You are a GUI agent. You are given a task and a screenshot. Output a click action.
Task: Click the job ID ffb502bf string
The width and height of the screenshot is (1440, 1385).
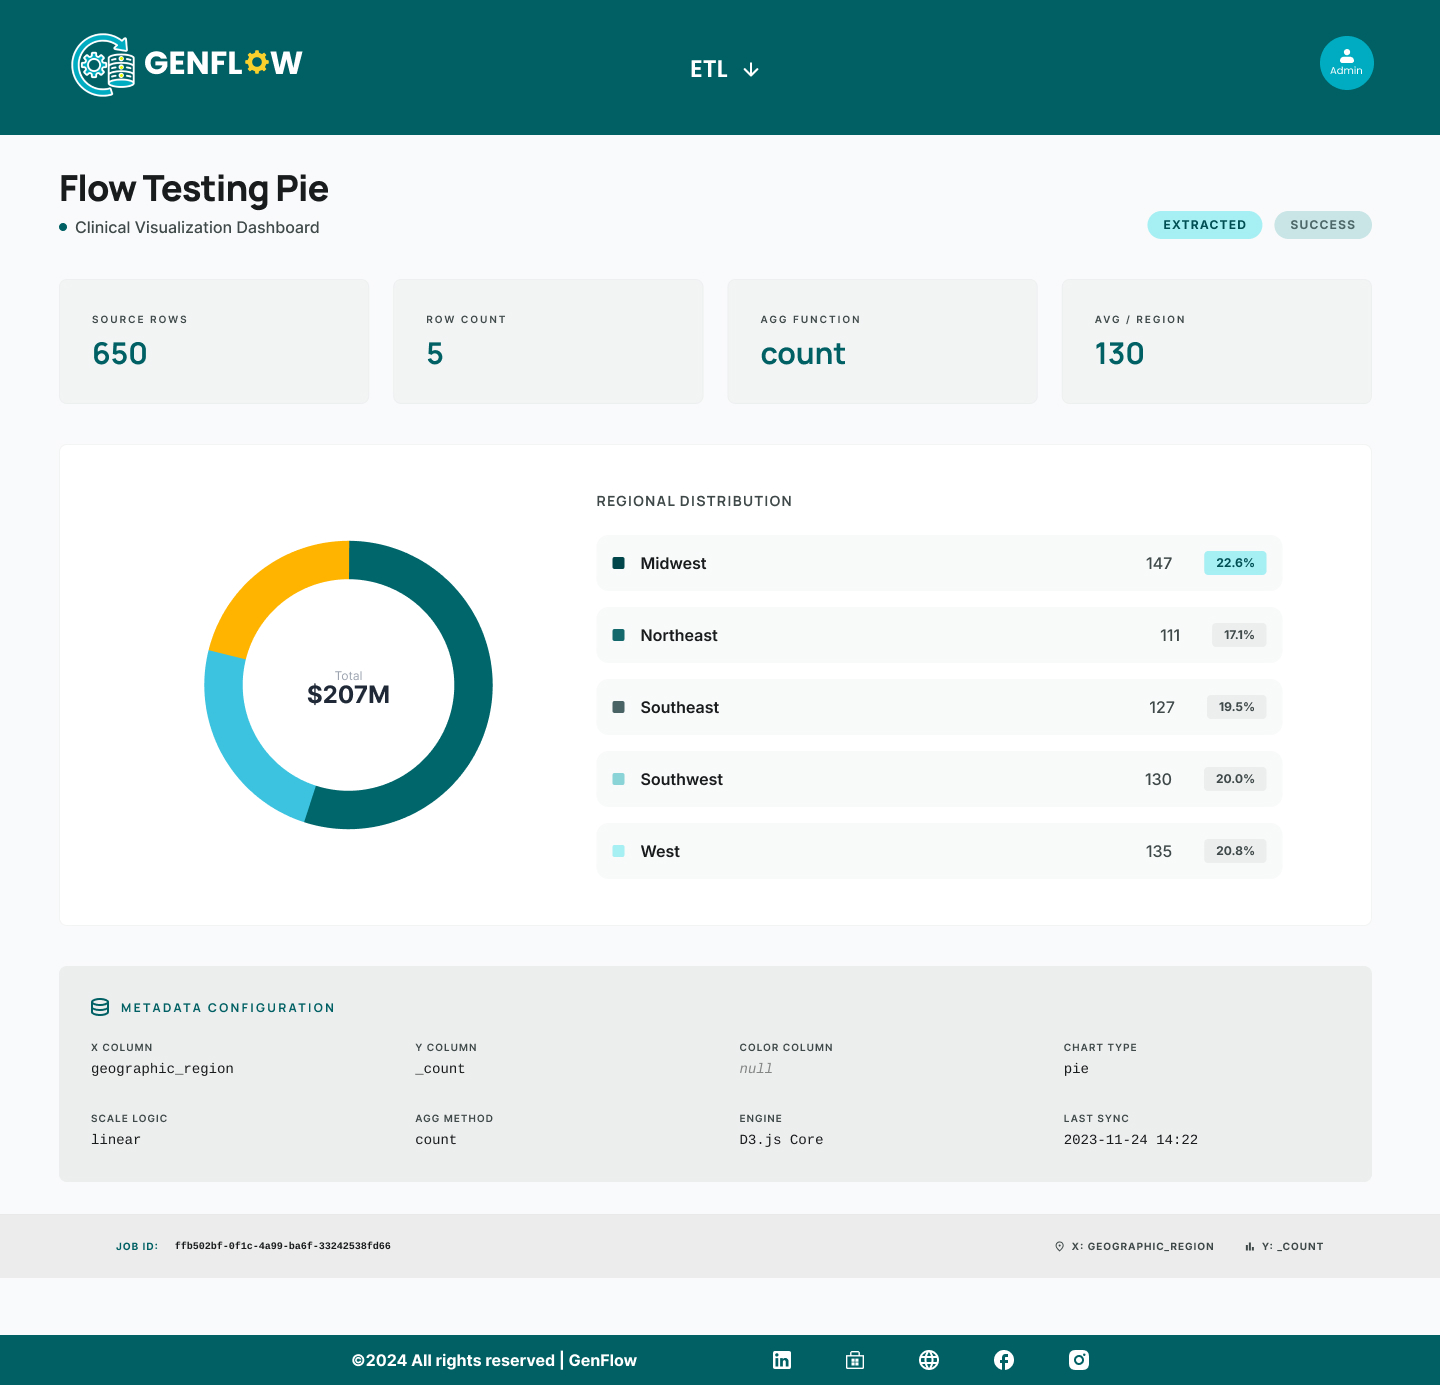pos(283,1246)
